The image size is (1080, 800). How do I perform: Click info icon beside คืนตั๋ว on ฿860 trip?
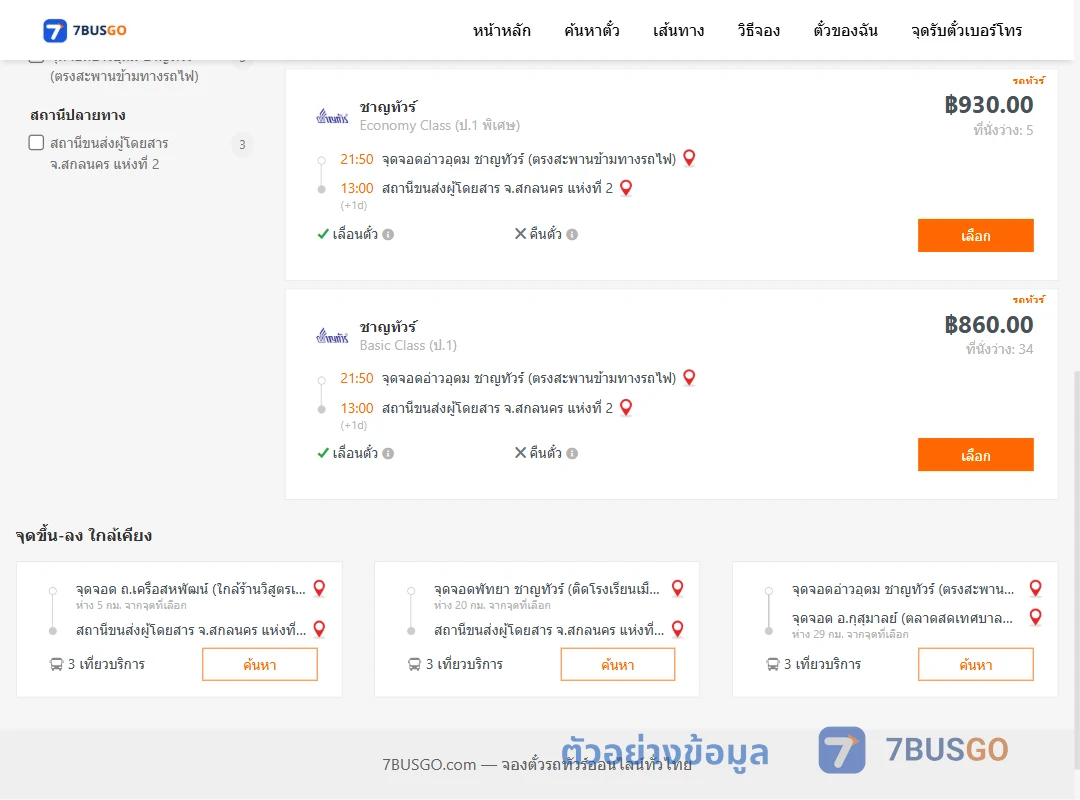click(572, 453)
